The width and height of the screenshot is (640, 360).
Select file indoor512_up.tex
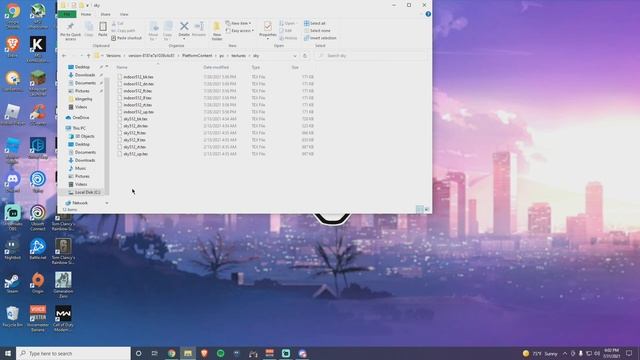(x=138, y=112)
